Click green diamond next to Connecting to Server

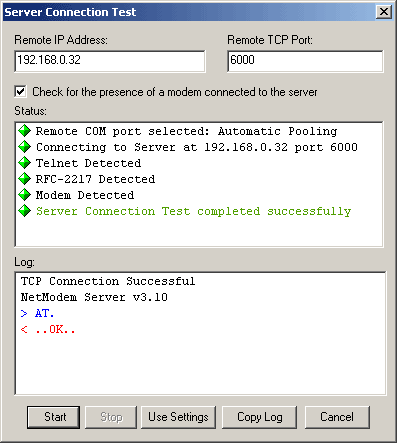pos(24,147)
